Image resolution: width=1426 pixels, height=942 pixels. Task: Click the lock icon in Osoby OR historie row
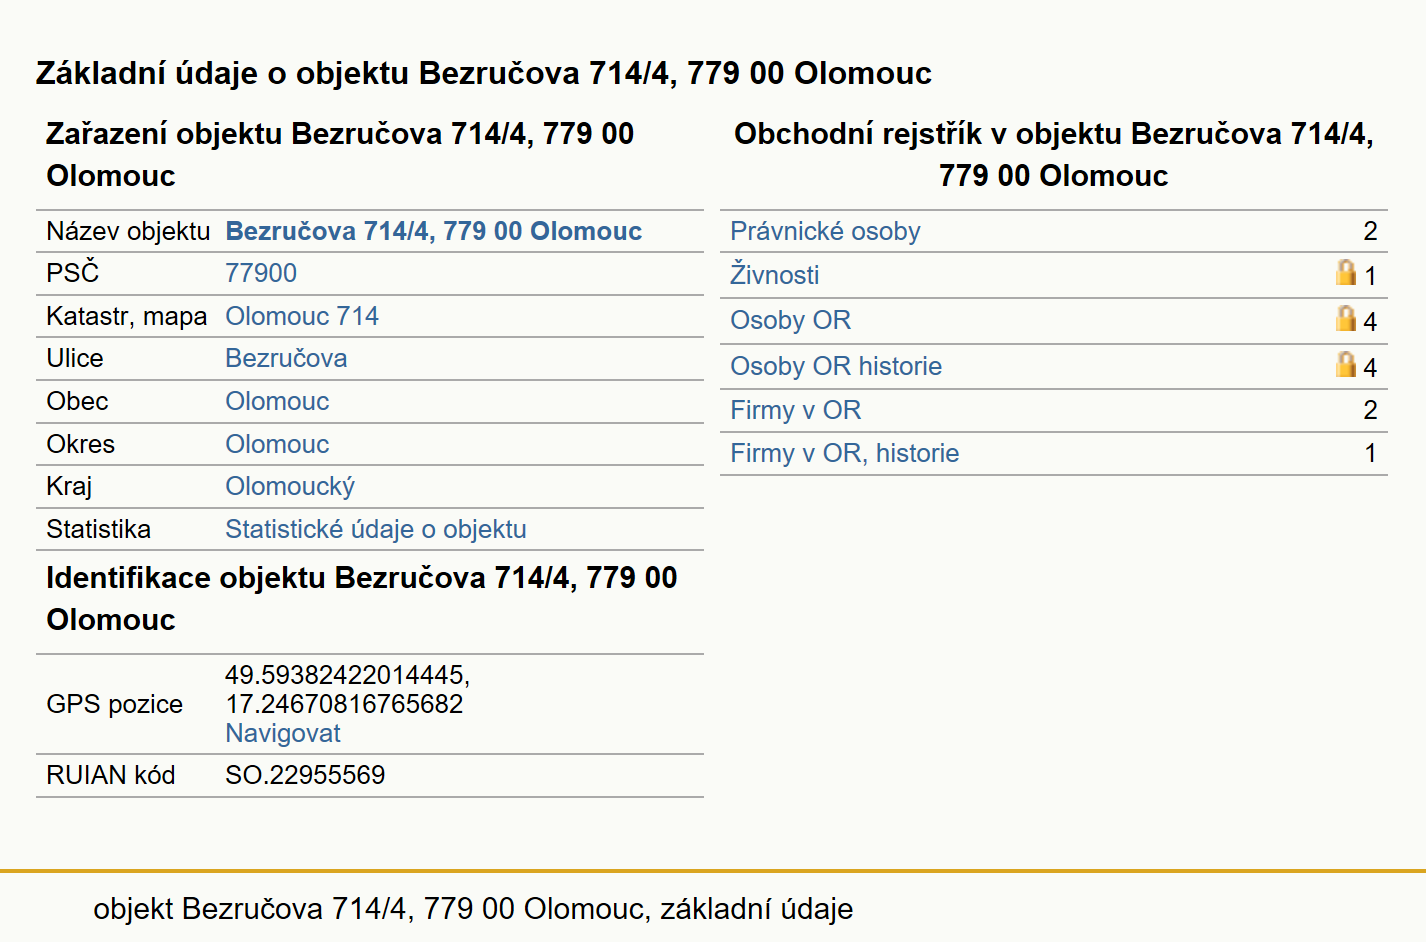point(1346,365)
